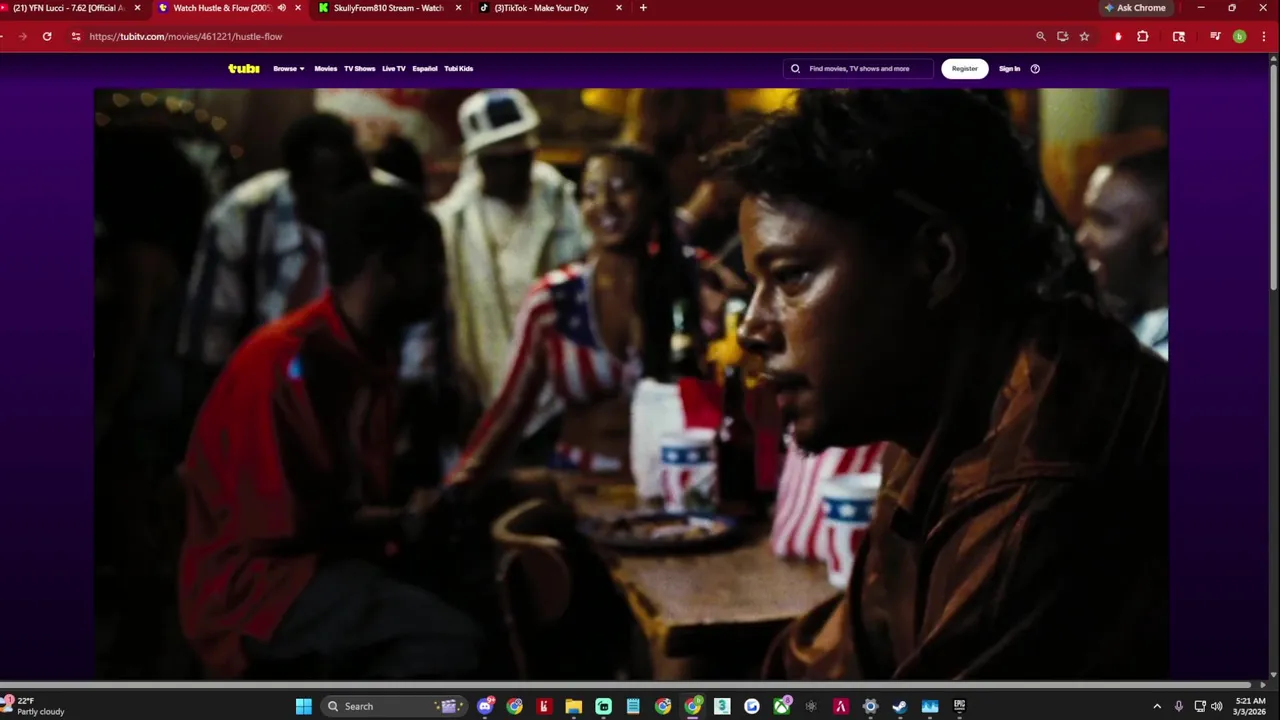Screen dimensions: 1280x720
Task: Reload the current page
Action: pos(47,36)
